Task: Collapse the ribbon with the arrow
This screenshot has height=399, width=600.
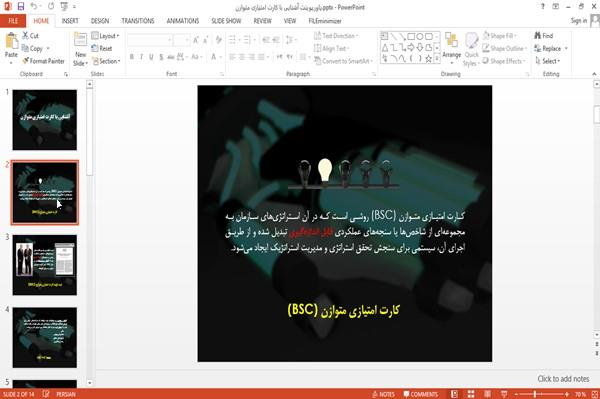Action: pyautogui.click(x=594, y=74)
